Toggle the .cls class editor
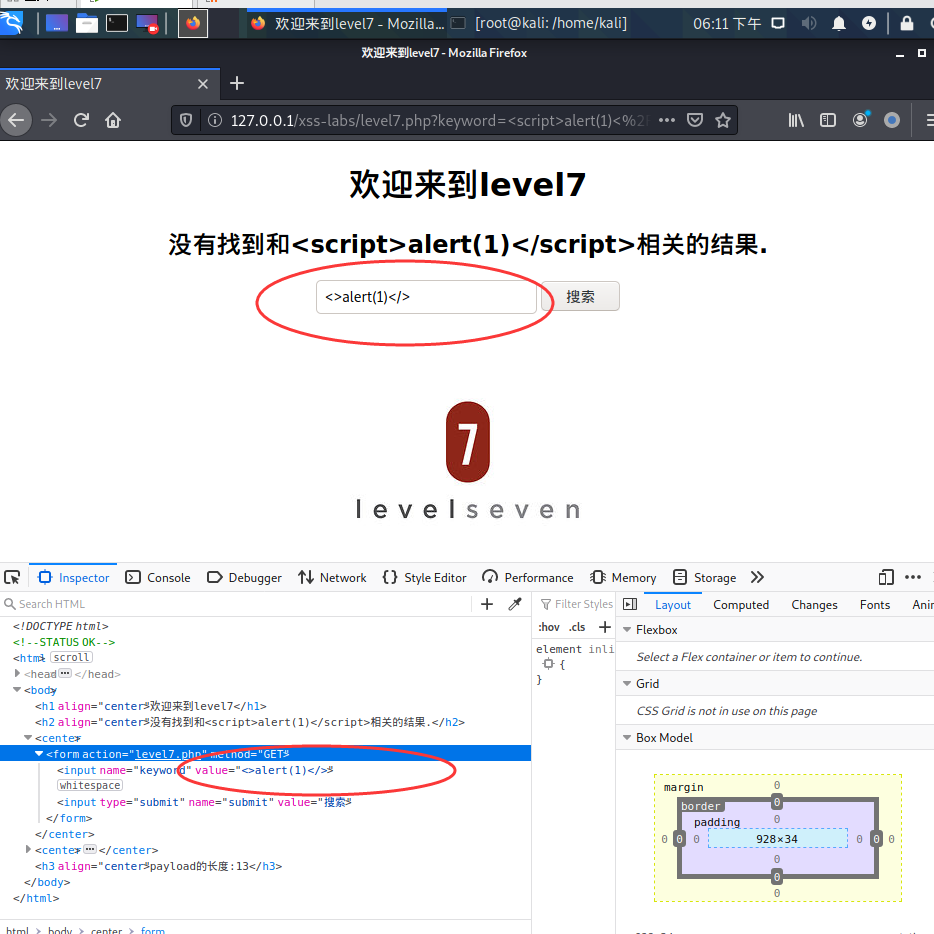This screenshot has width=934, height=934. pyautogui.click(x=577, y=625)
